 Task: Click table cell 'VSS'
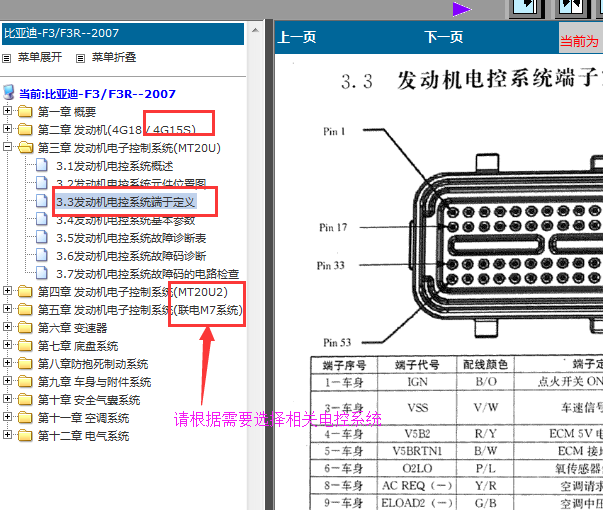pos(418,407)
